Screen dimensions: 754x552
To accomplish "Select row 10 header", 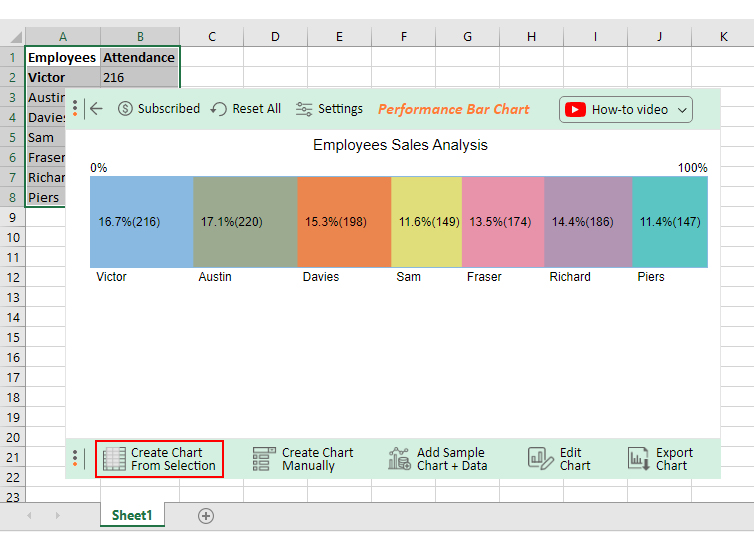I will pyautogui.click(x=13, y=238).
